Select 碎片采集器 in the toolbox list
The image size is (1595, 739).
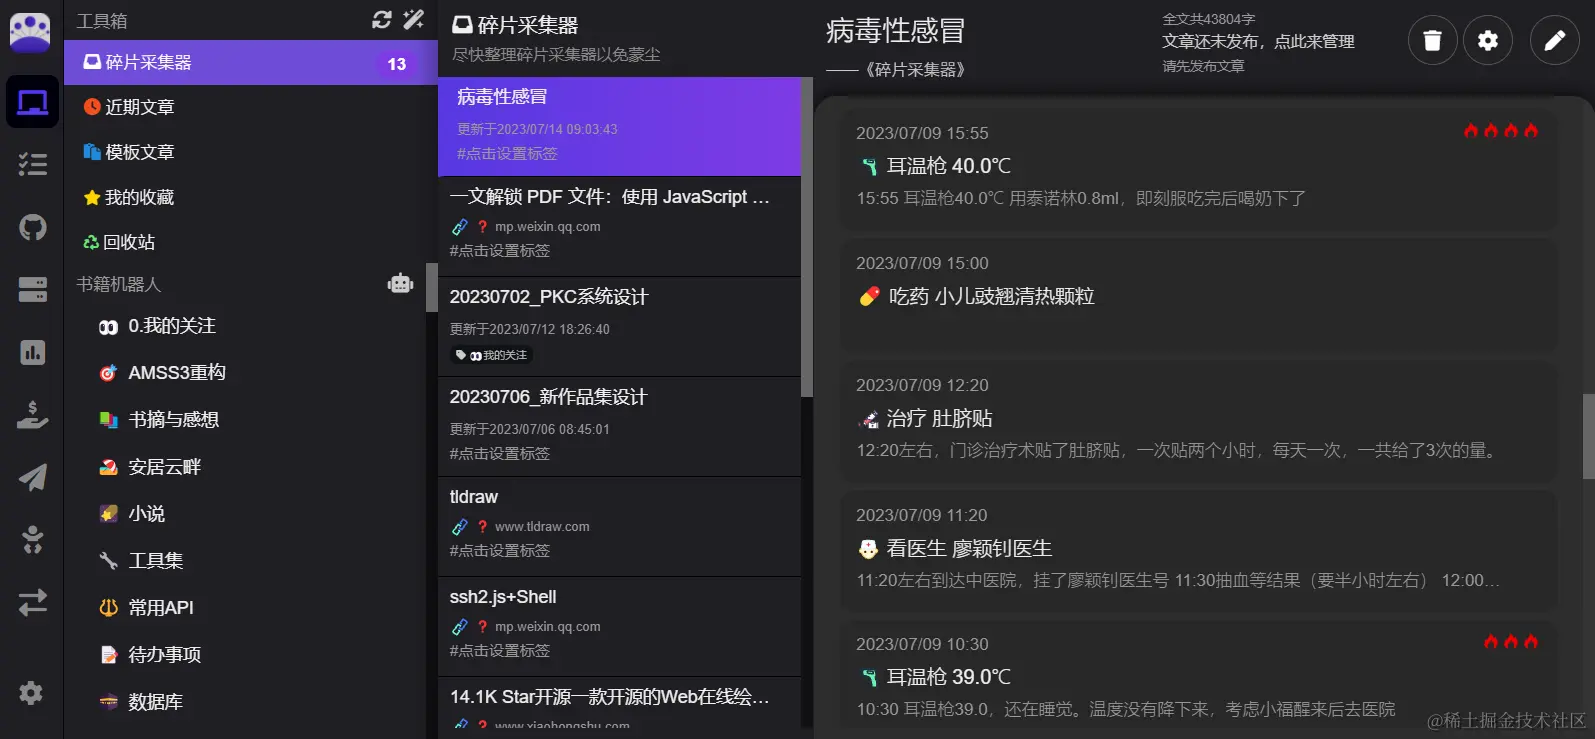coord(251,62)
